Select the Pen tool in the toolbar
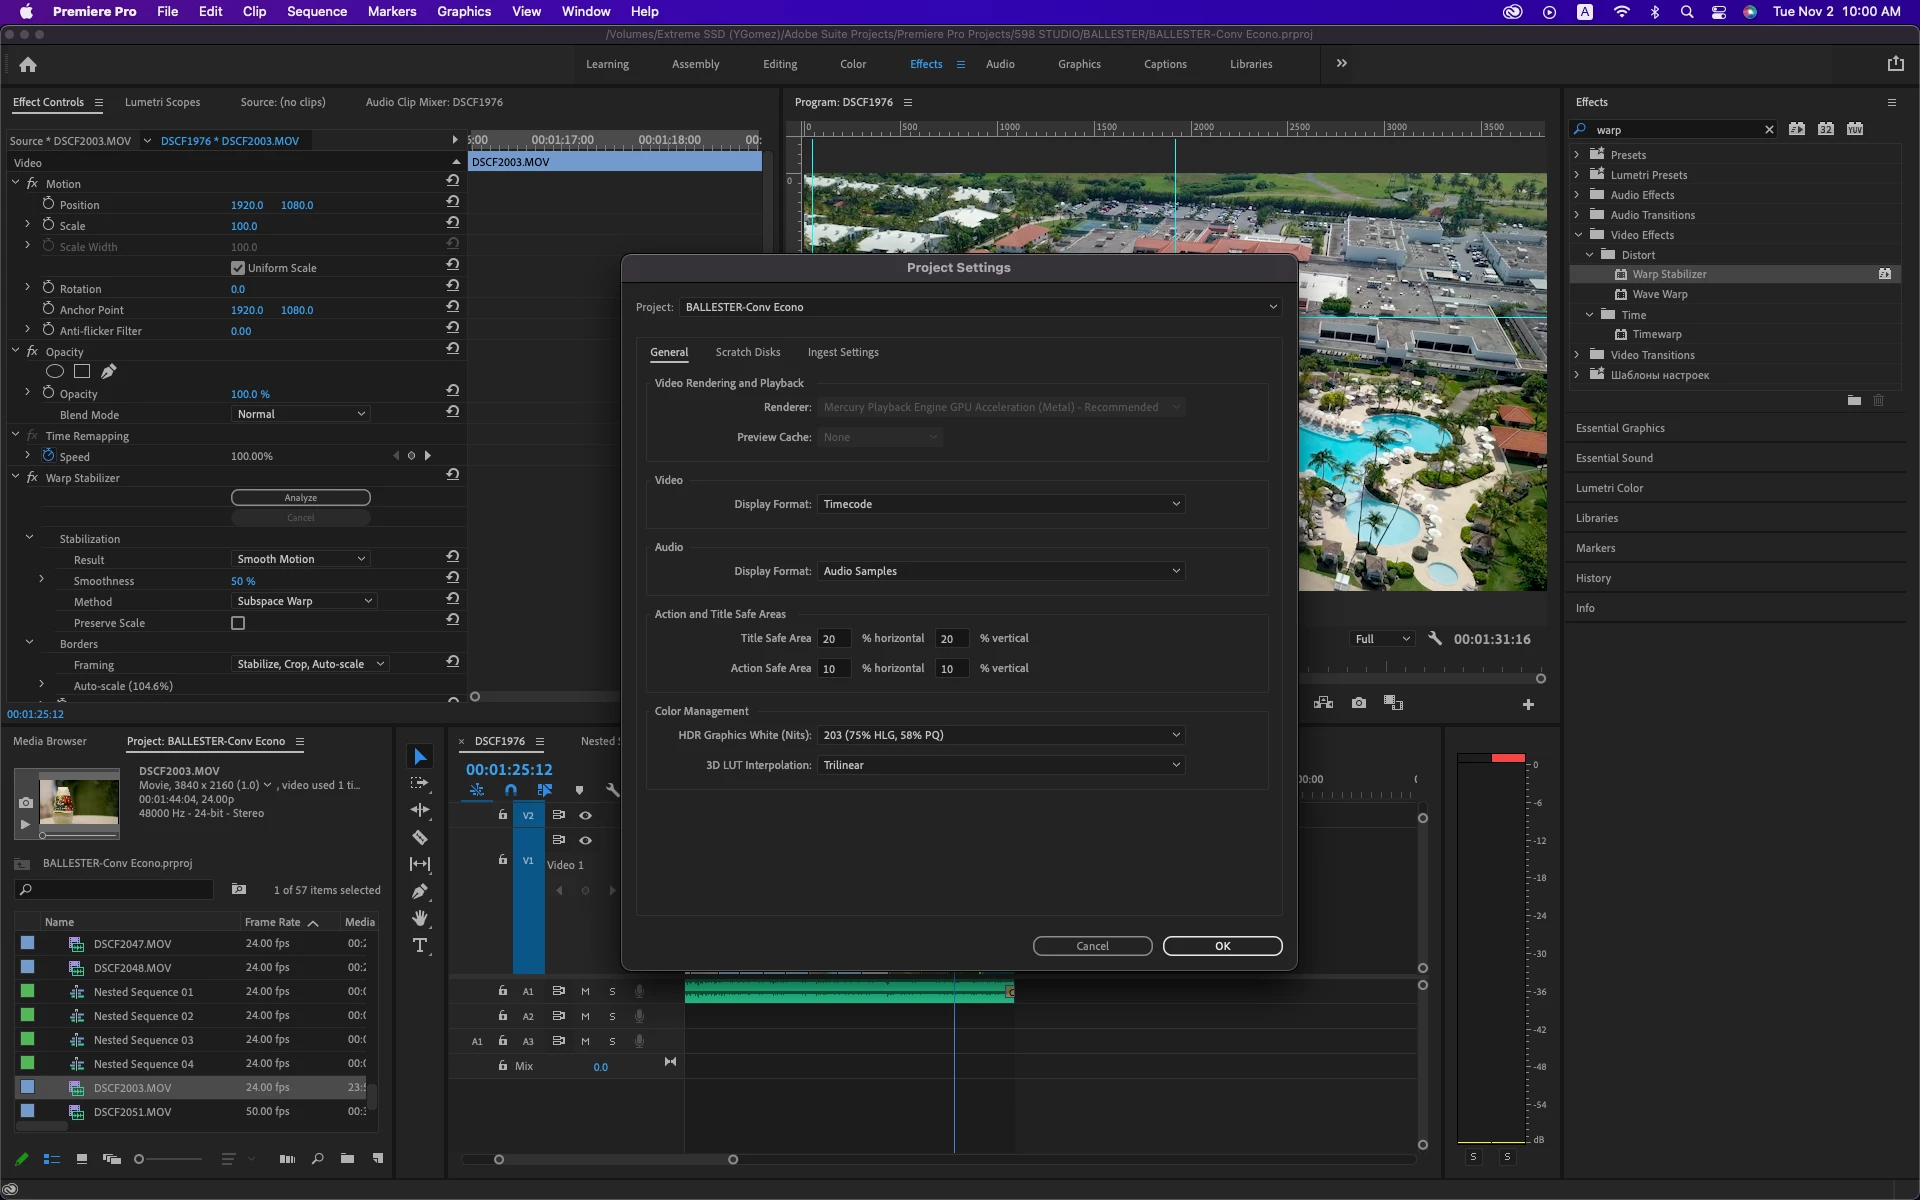1920x1200 pixels. click(x=420, y=891)
